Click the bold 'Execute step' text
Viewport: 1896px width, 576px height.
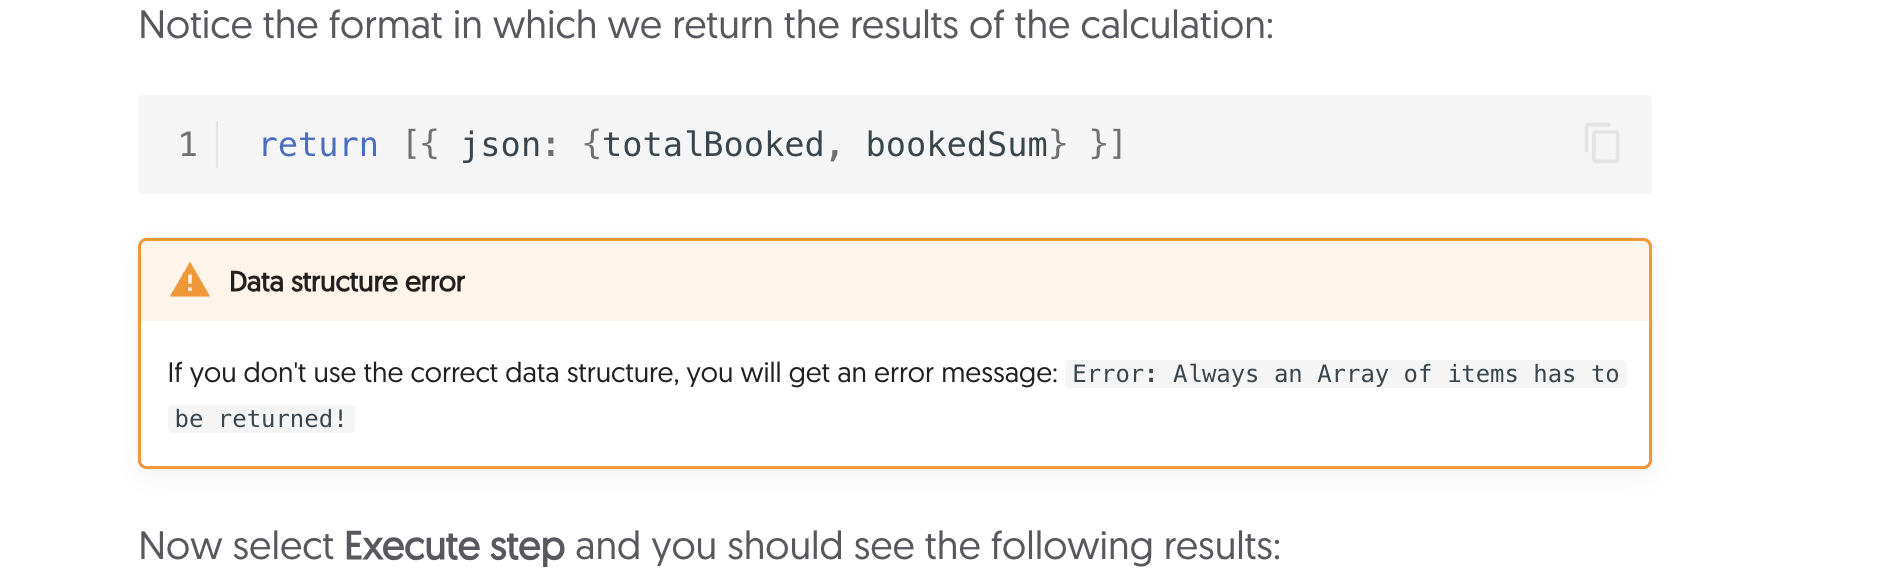(x=454, y=546)
